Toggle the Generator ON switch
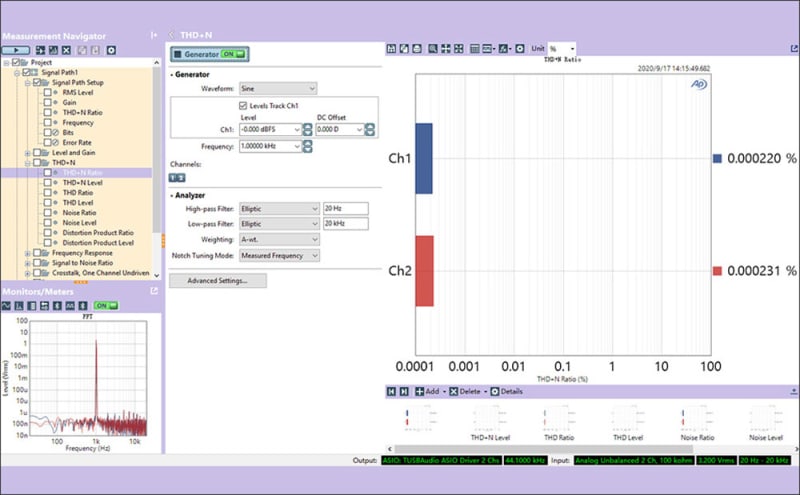The width and height of the screenshot is (800, 495). (234, 54)
